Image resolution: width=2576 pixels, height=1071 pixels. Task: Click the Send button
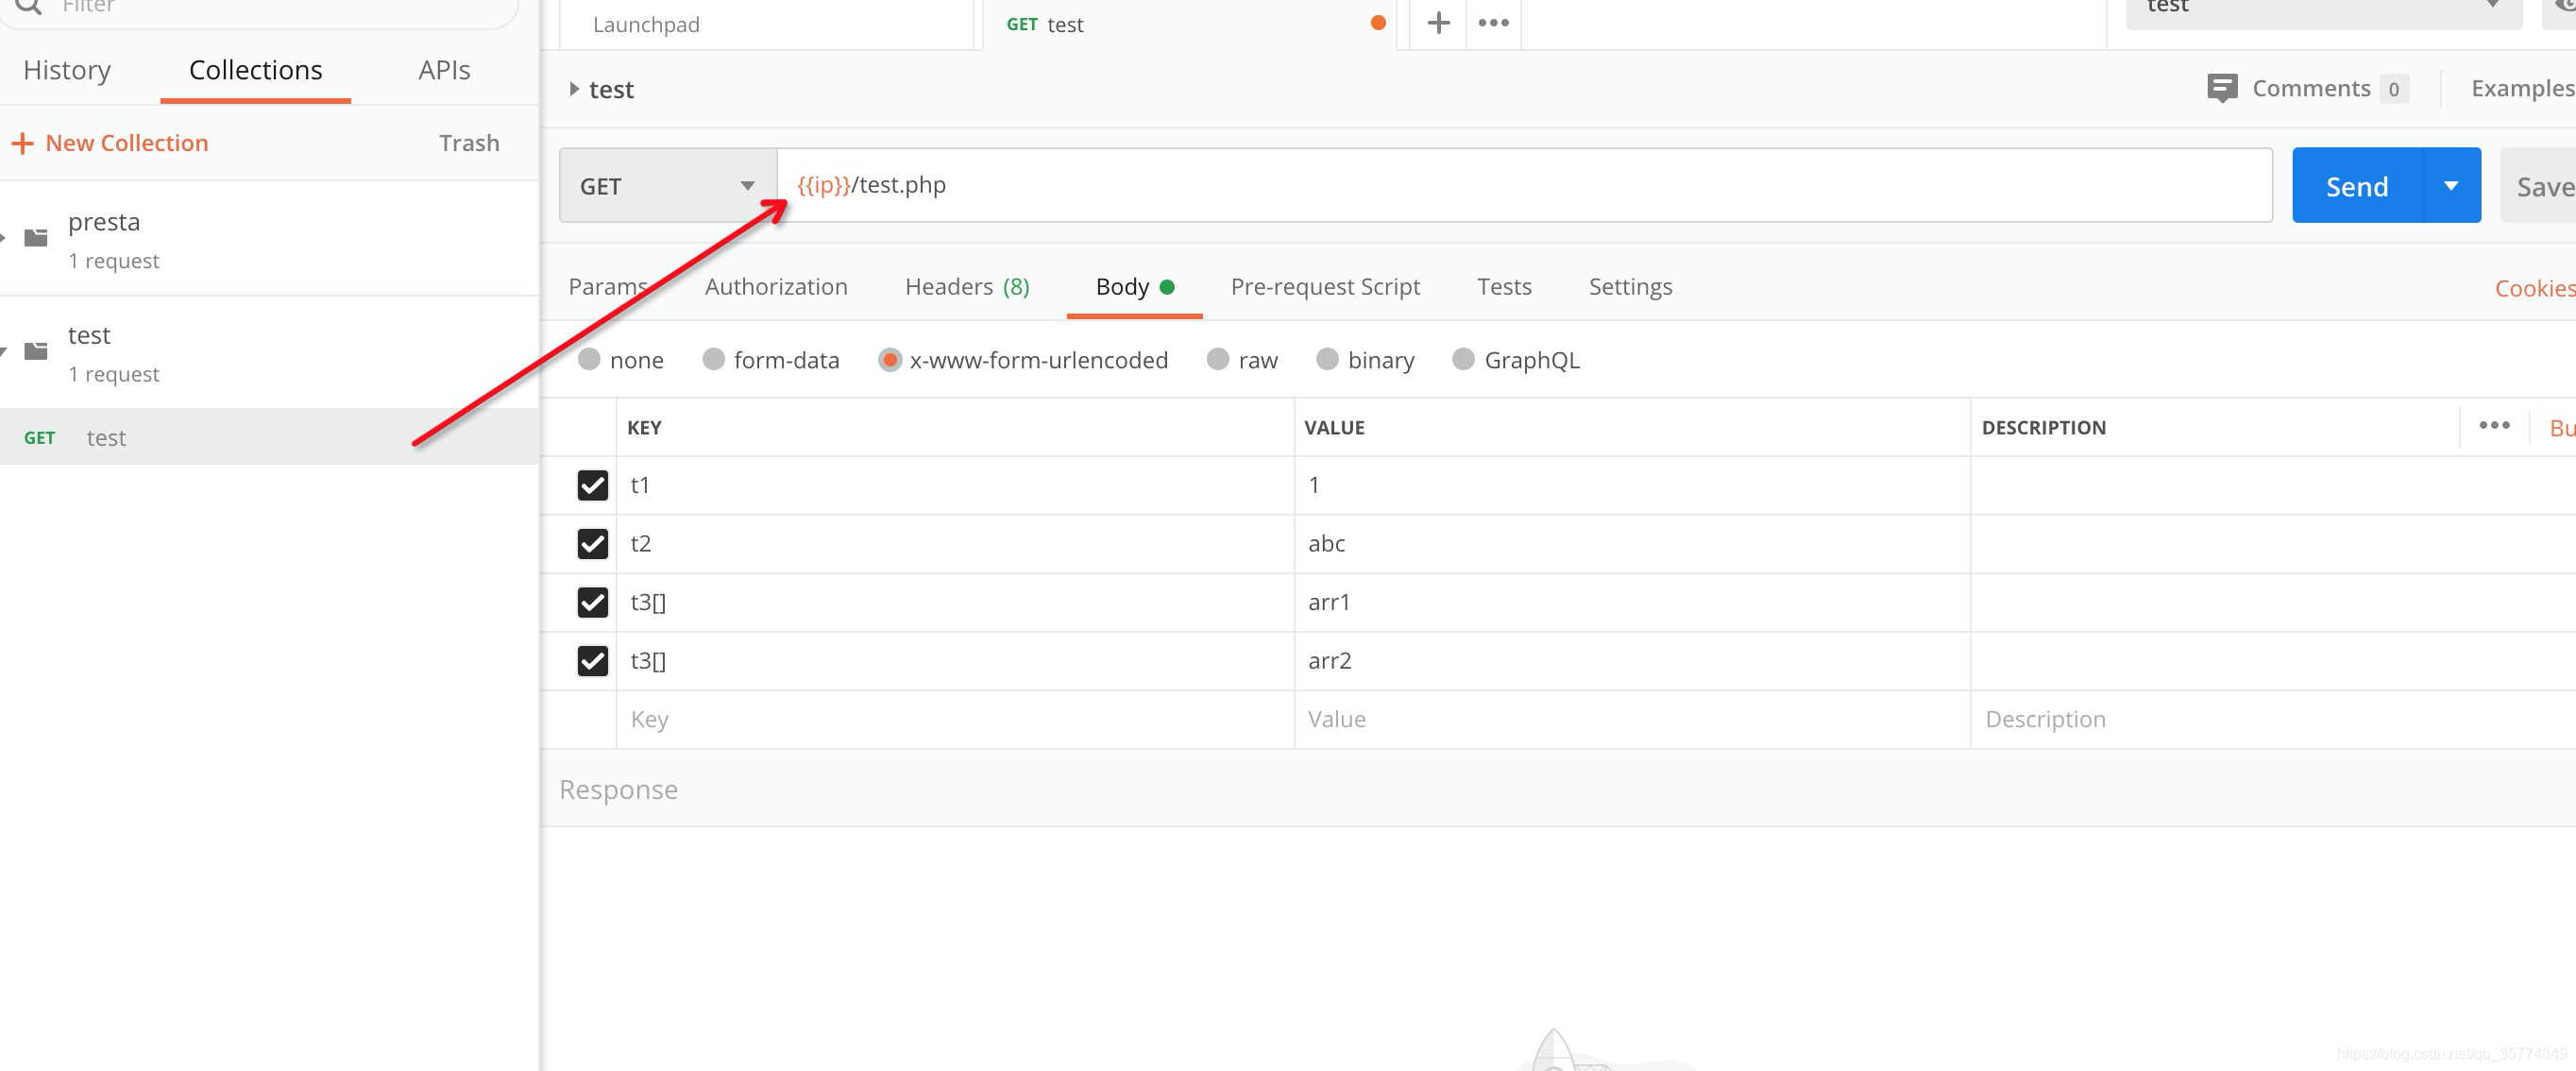pyautogui.click(x=2356, y=186)
